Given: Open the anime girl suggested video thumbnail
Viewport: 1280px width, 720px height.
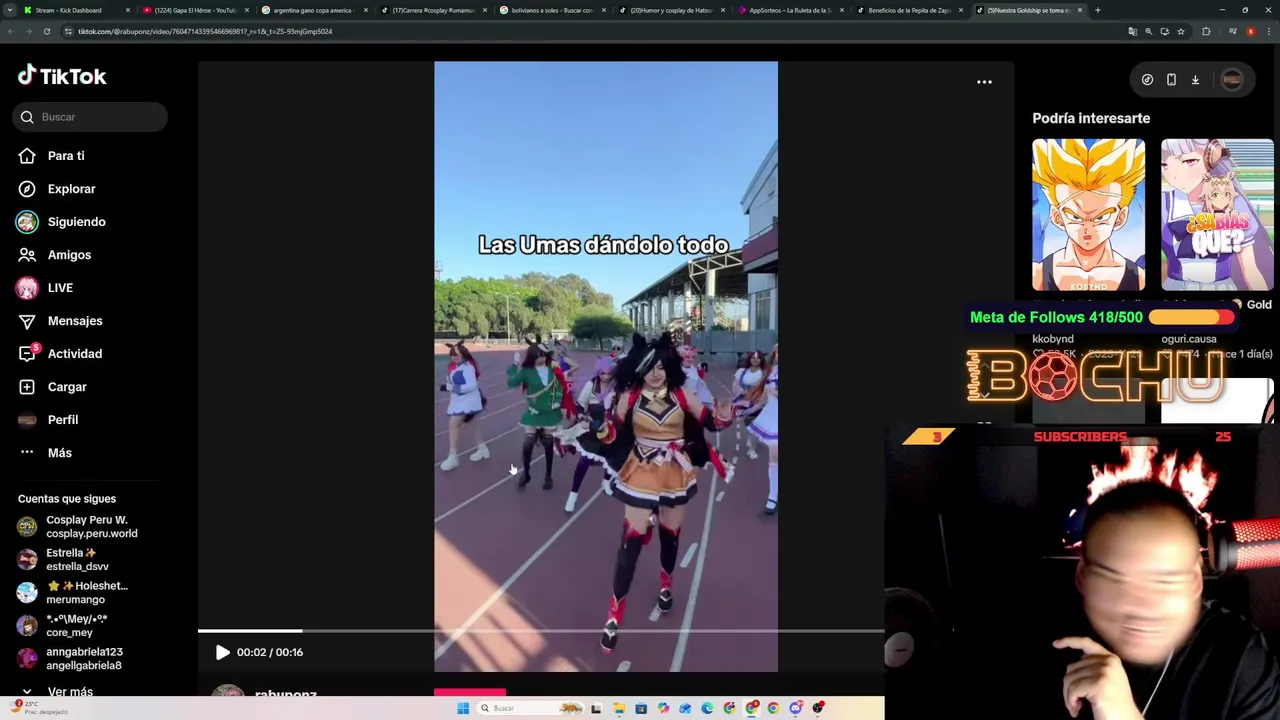Looking at the screenshot, I should pos(1217,215).
